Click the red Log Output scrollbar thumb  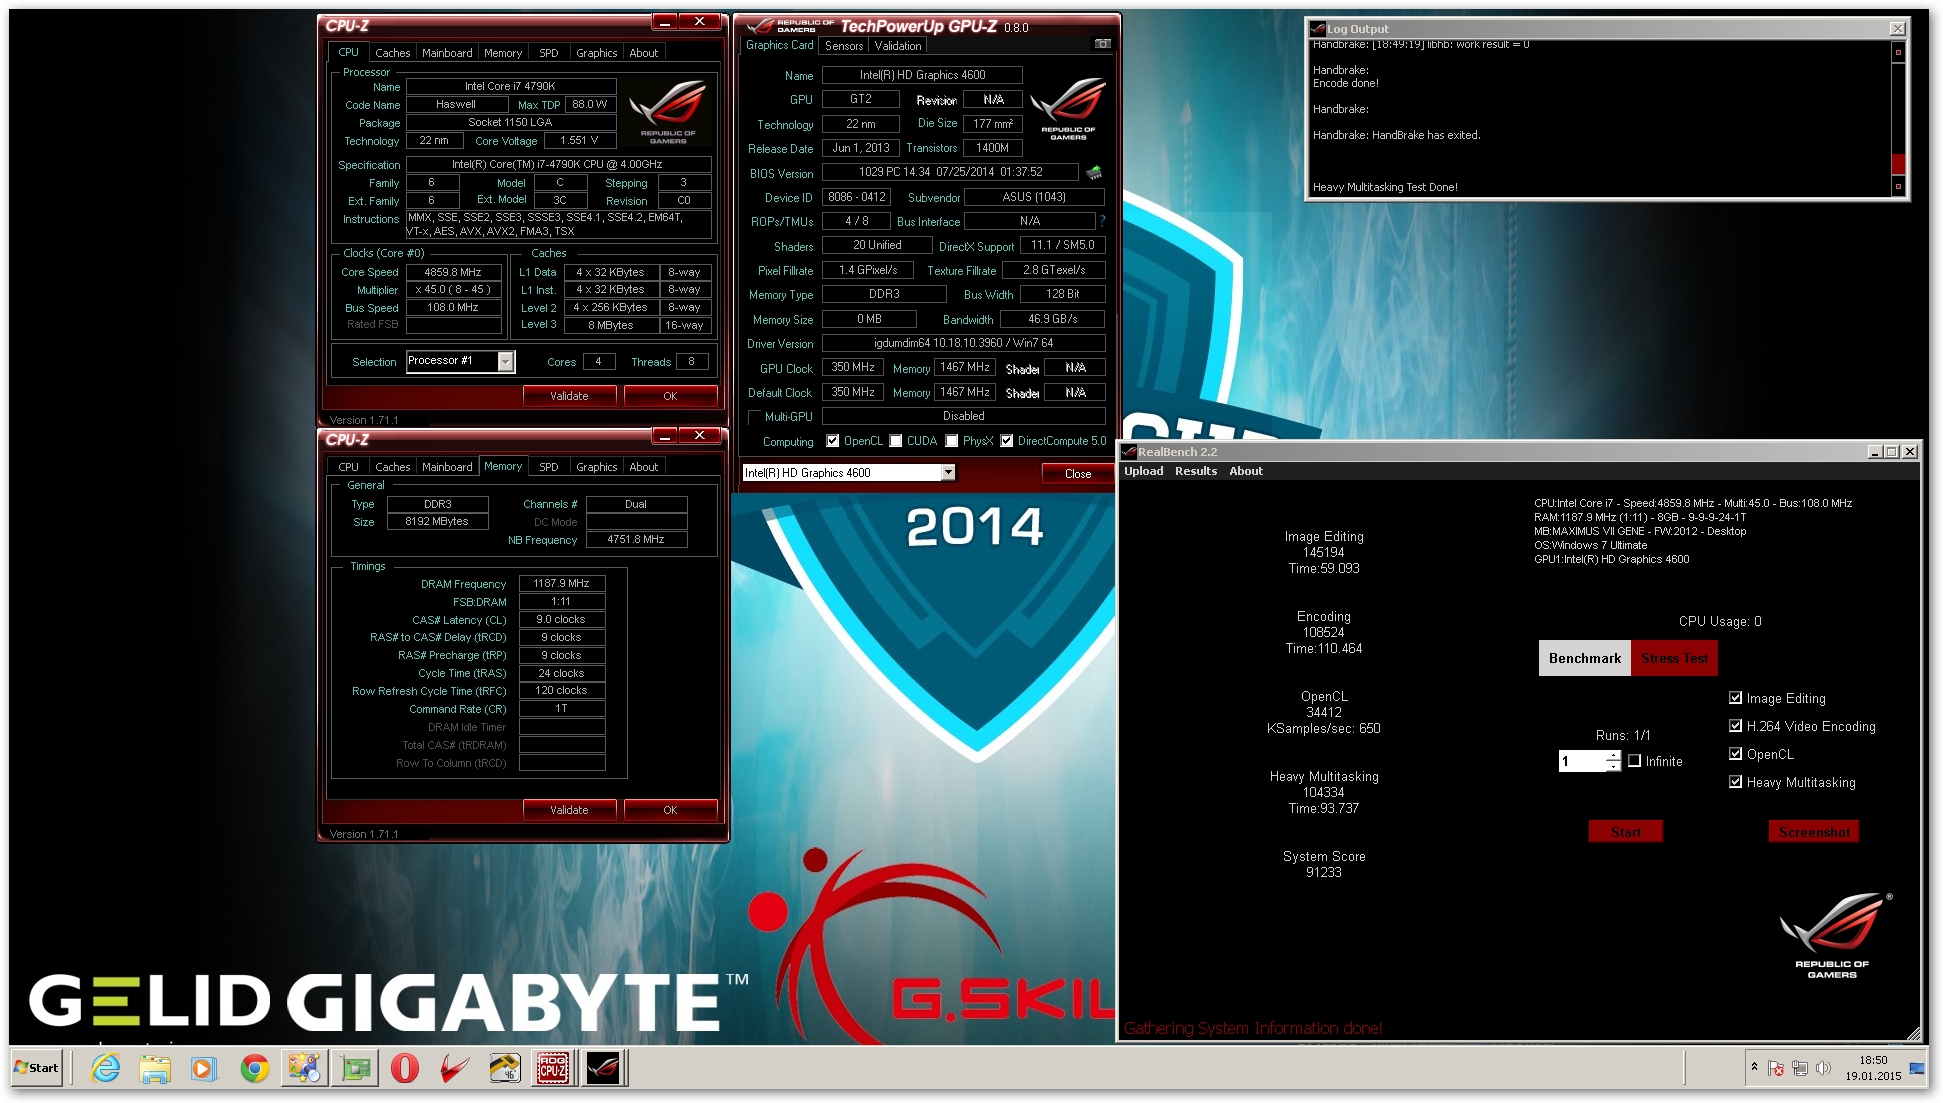(x=1898, y=164)
